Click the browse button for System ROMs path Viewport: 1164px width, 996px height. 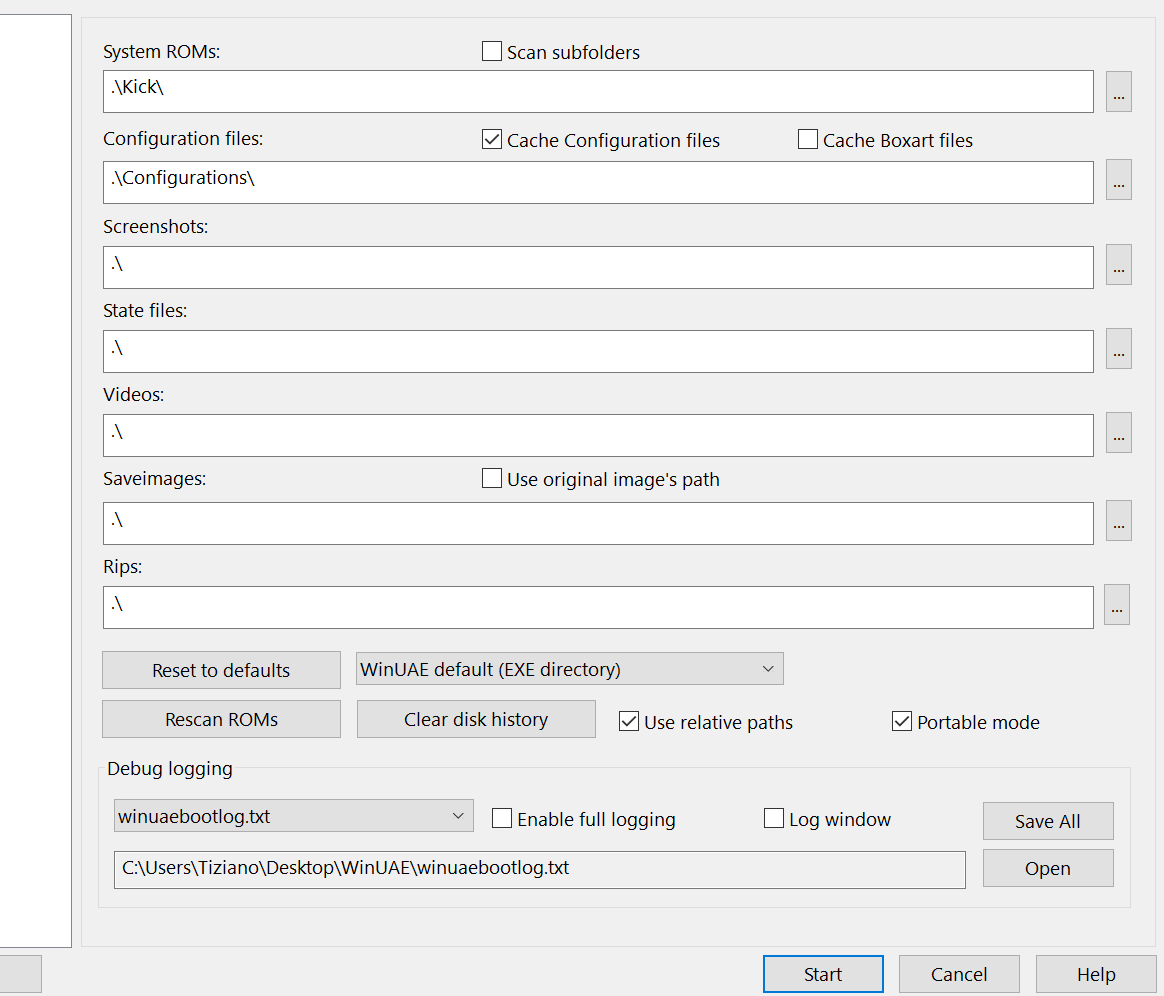click(1118, 92)
